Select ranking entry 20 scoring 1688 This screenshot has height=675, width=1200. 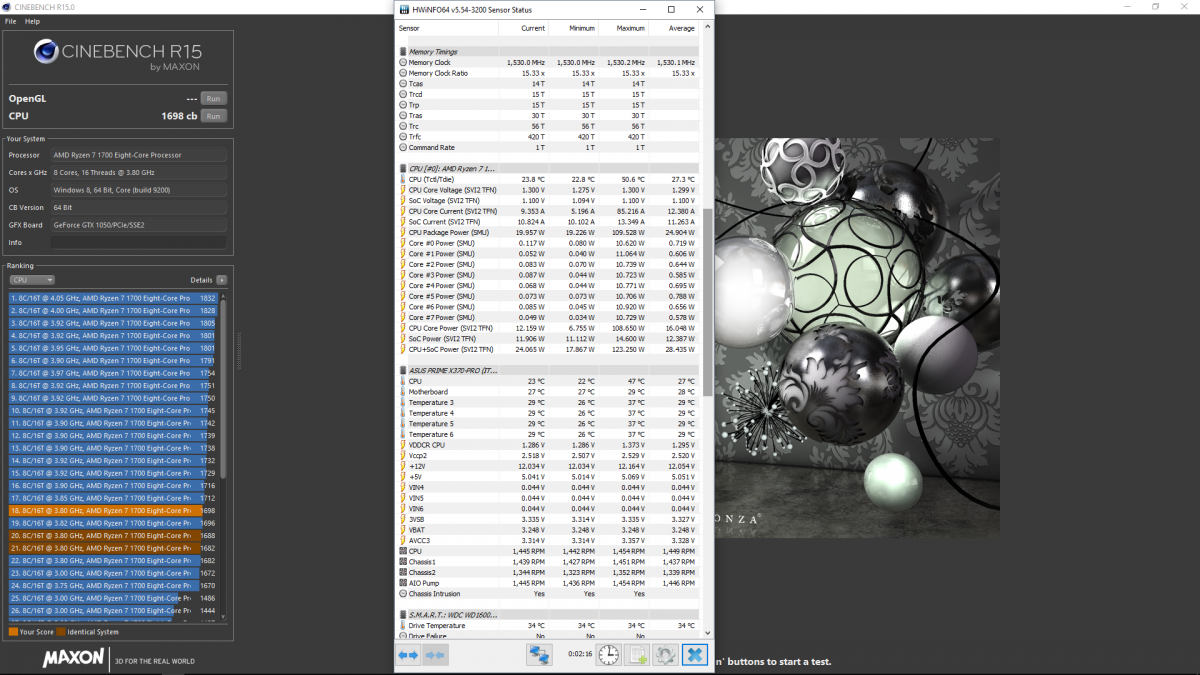113,535
